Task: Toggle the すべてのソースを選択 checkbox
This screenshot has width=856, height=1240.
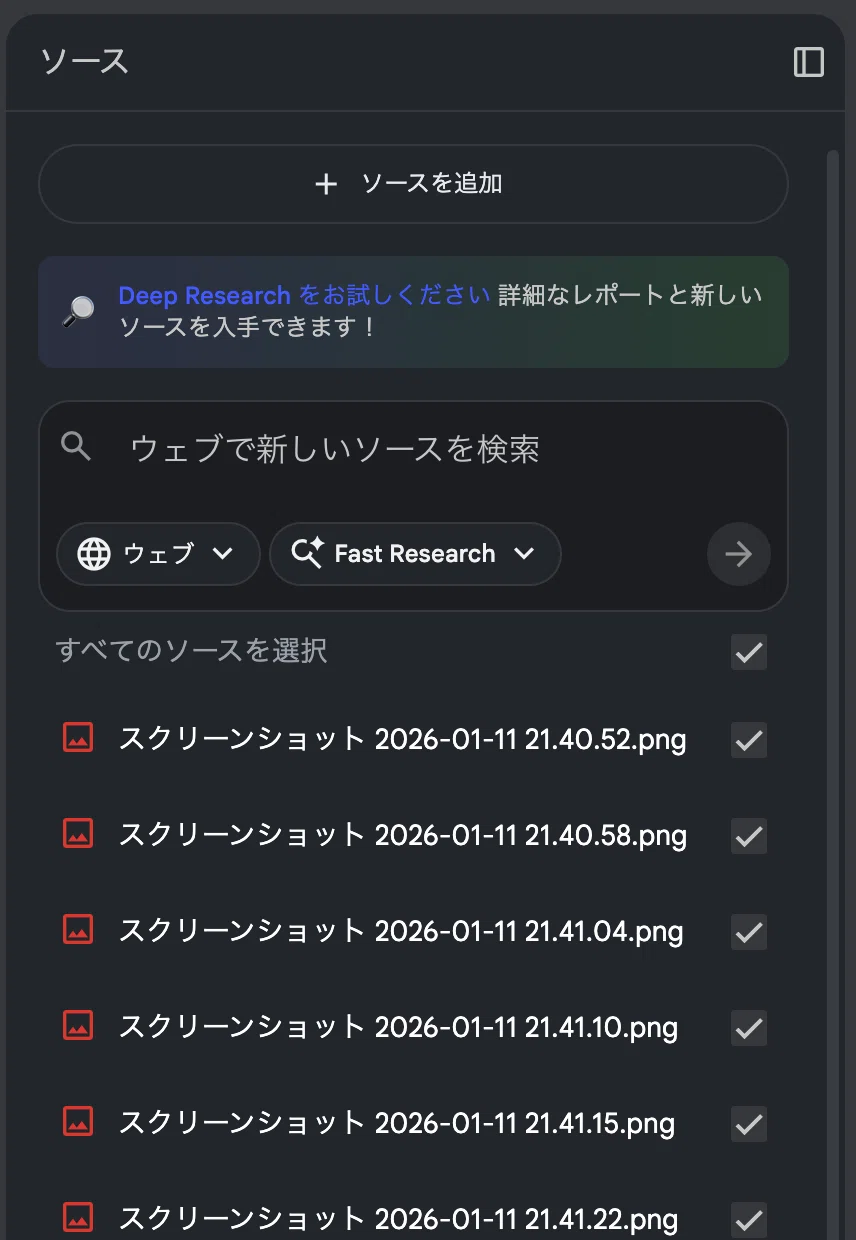Action: pyautogui.click(x=749, y=652)
